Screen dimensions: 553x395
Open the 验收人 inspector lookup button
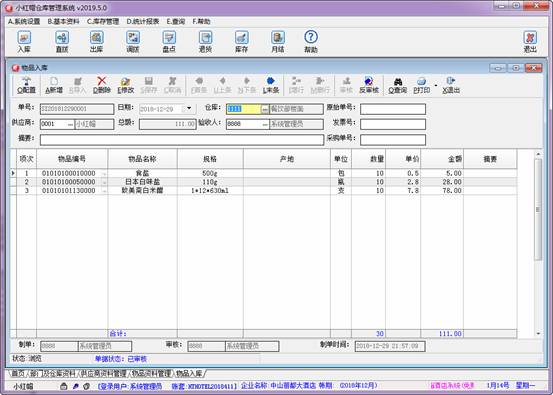(x=265, y=124)
